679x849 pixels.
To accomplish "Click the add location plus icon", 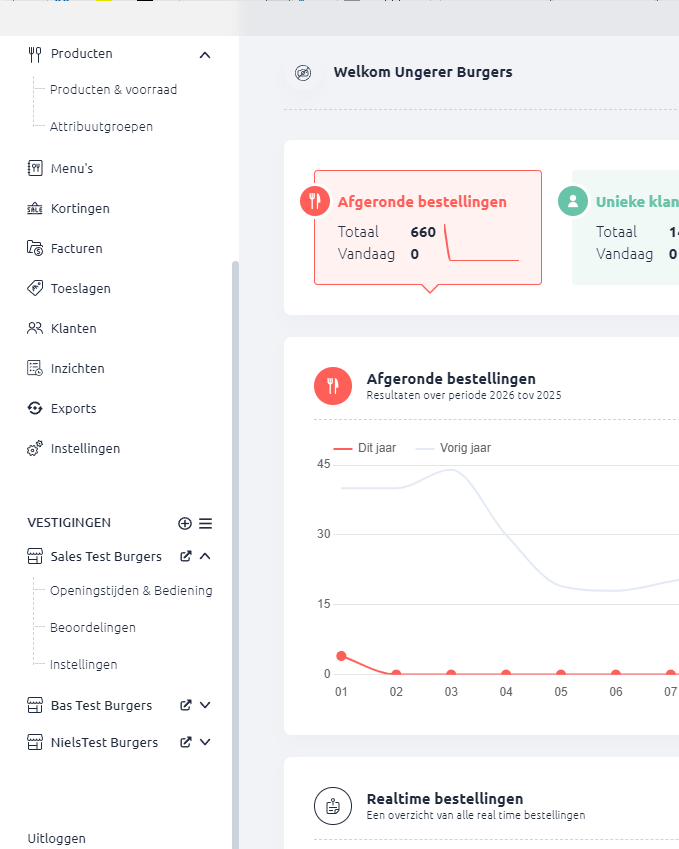I will (x=185, y=523).
